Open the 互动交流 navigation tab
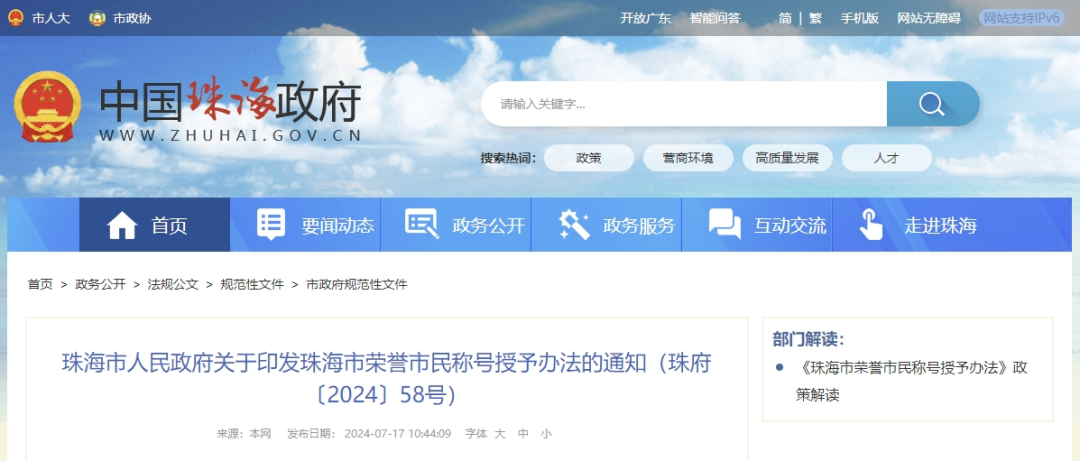The image size is (1080, 461). (757, 225)
